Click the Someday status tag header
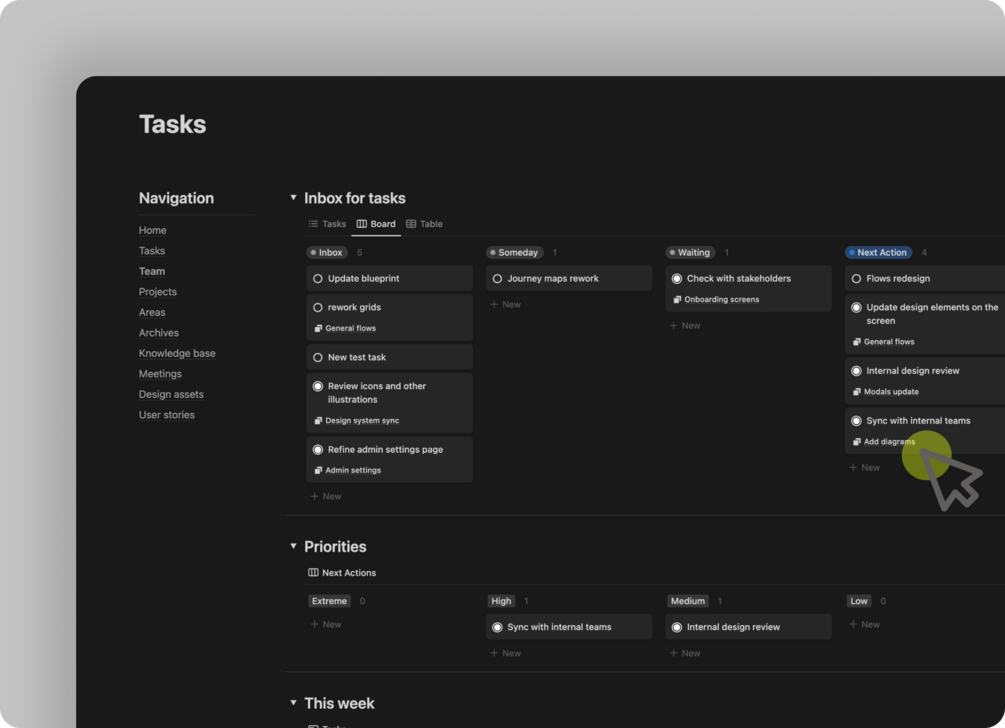The height and width of the screenshot is (728, 1005). [x=515, y=252]
